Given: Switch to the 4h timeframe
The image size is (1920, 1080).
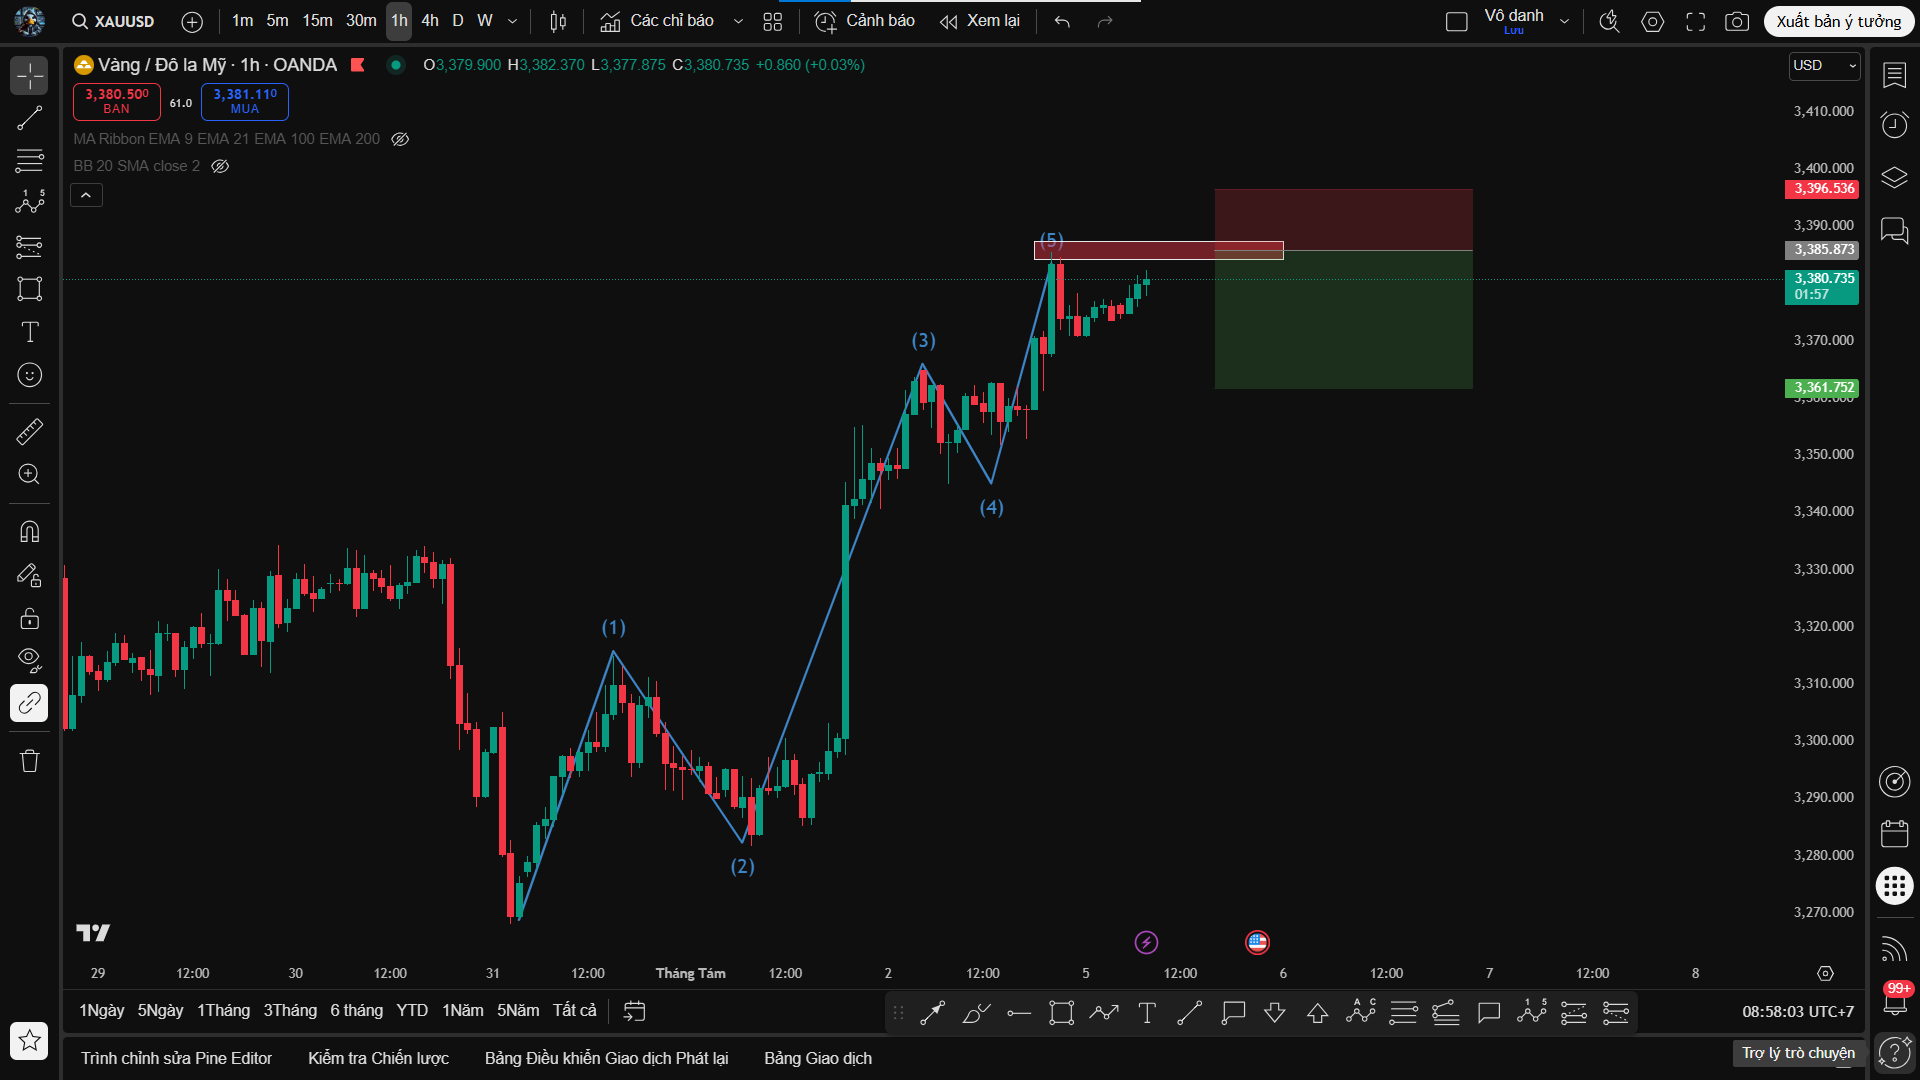Looking at the screenshot, I should coord(430,21).
